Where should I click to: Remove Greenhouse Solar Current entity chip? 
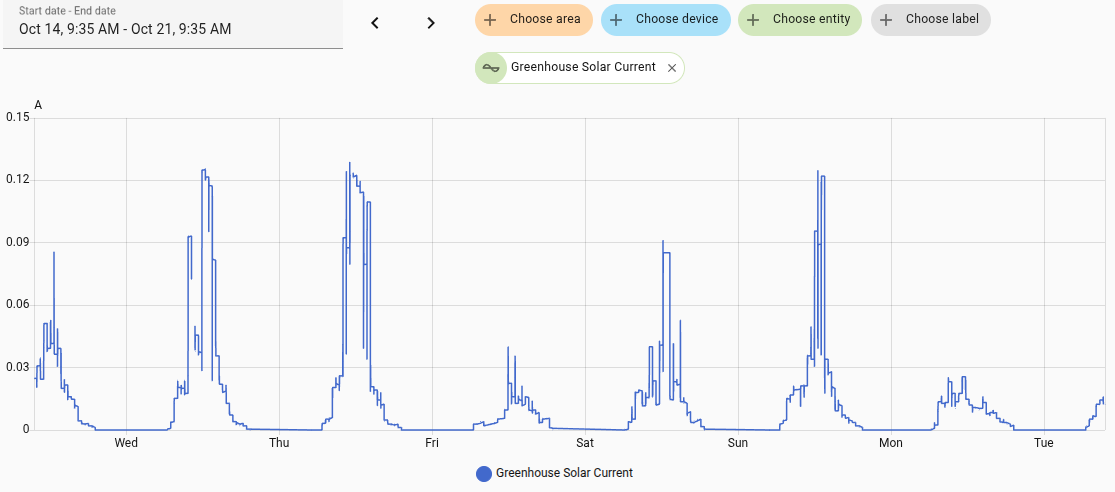coord(672,68)
